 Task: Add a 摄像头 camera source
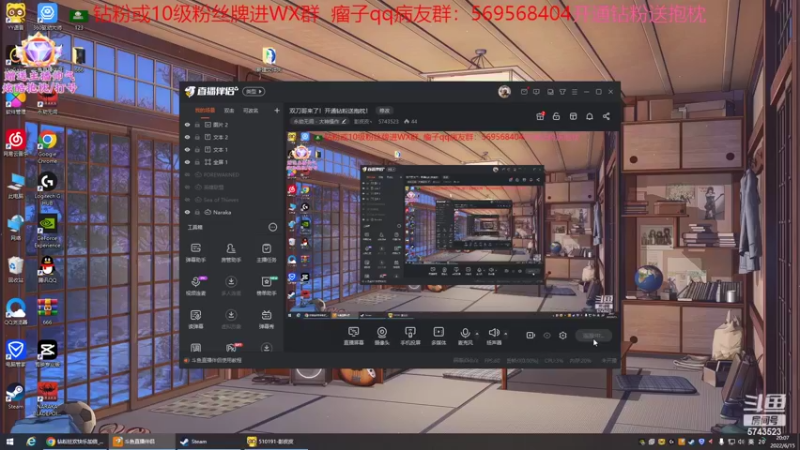pyautogui.click(x=382, y=336)
